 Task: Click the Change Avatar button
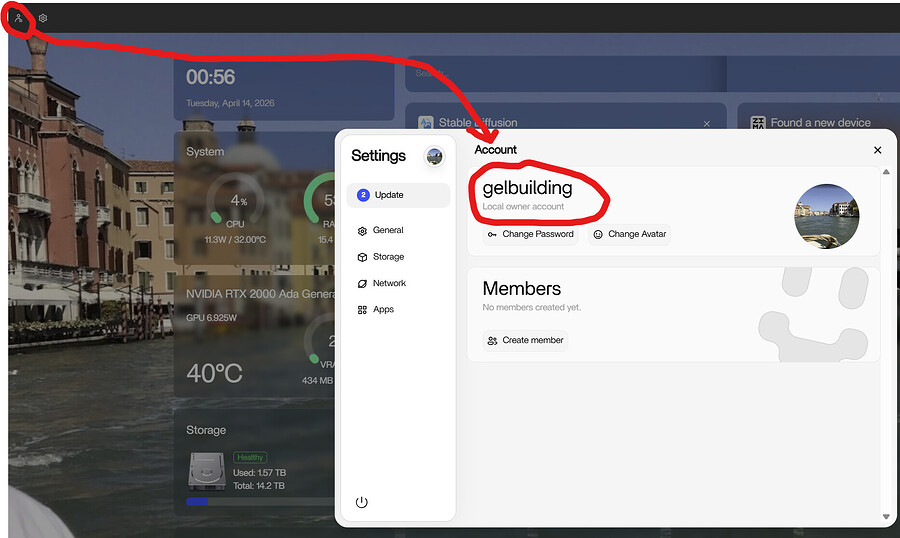pyautogui.click(x=629, y=234)
